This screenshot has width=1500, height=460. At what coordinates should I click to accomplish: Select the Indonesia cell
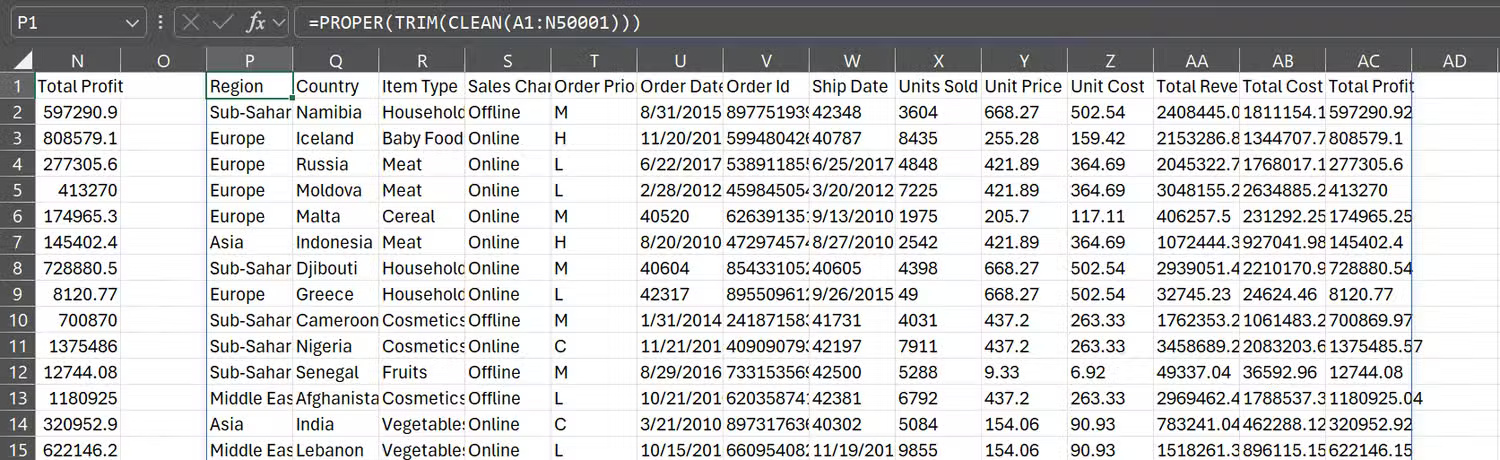click(335, 242)
